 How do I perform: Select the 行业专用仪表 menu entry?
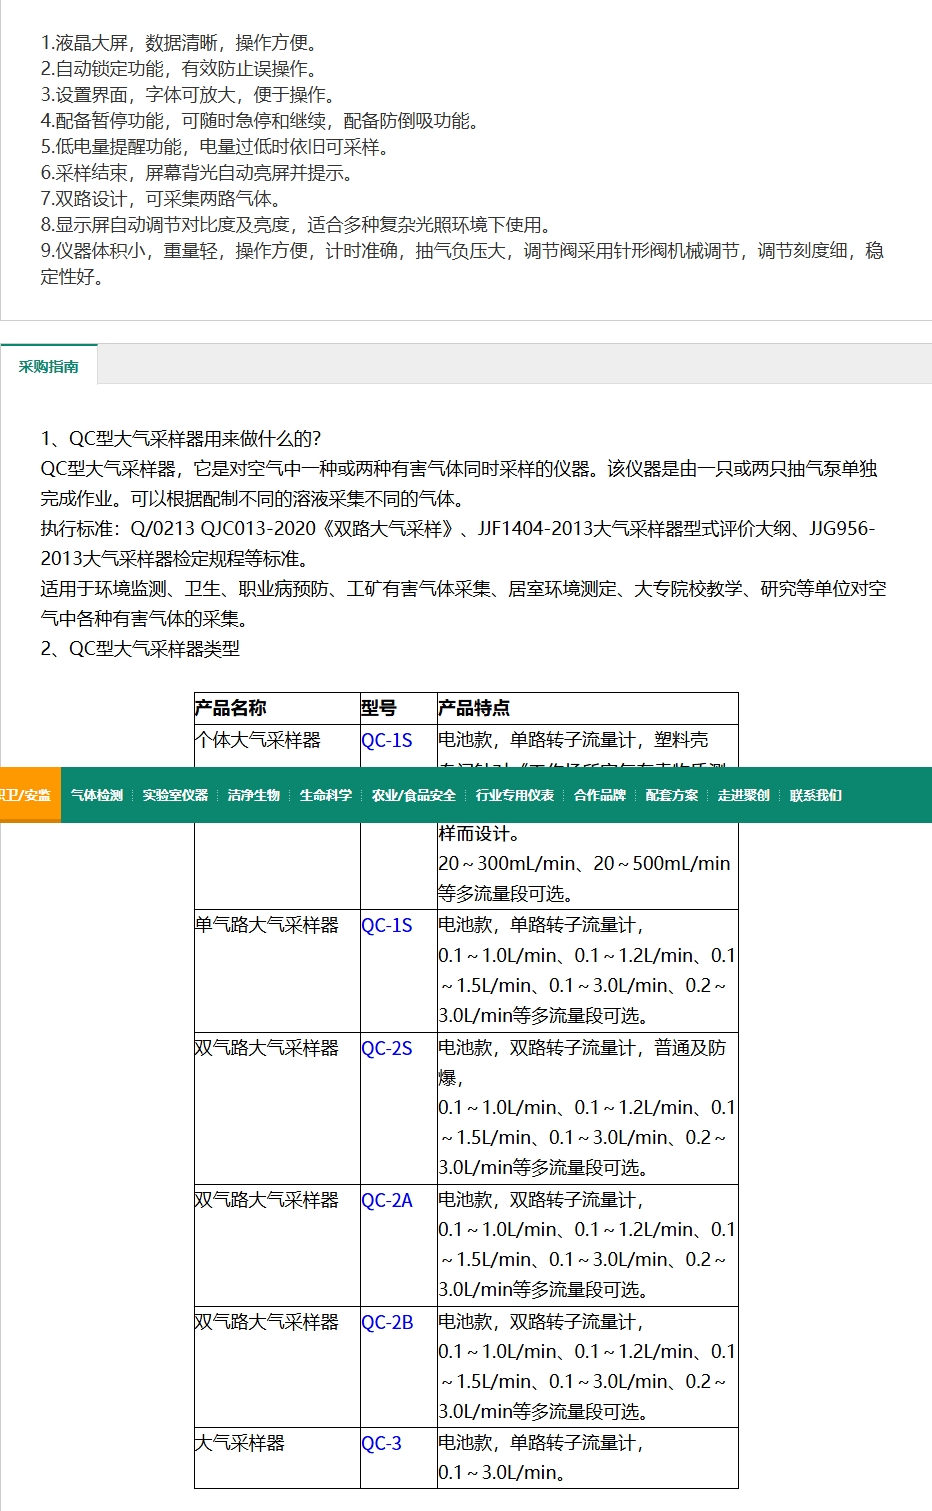pyautogui.click(x=515, y=795)
